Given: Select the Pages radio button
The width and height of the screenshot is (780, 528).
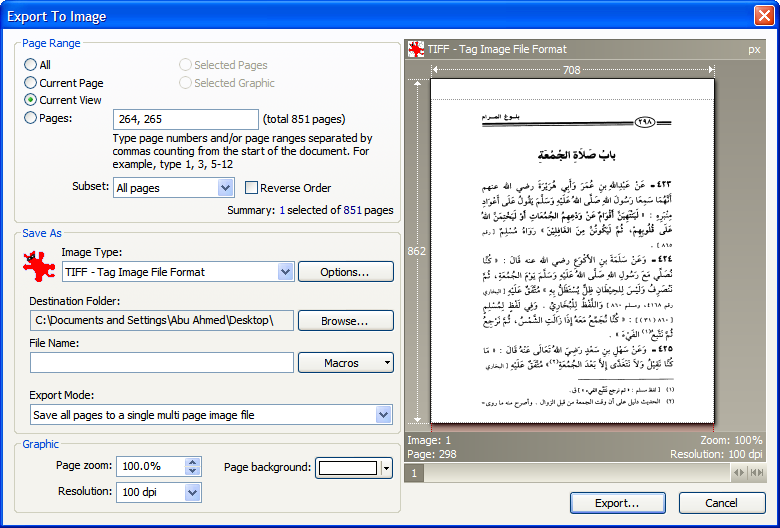Looking at the screenshot, I should coord(31,118).
